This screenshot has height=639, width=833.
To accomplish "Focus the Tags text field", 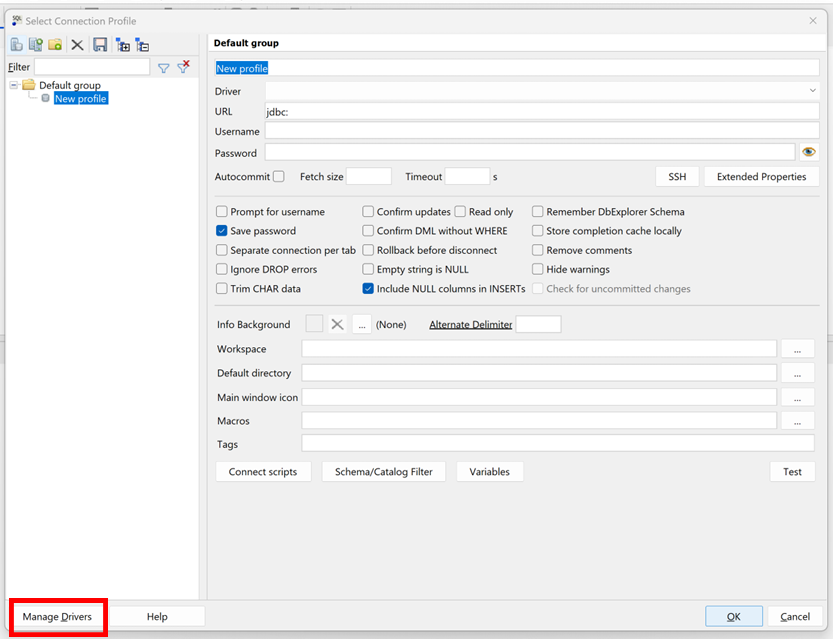I will [x=558, y=444].
